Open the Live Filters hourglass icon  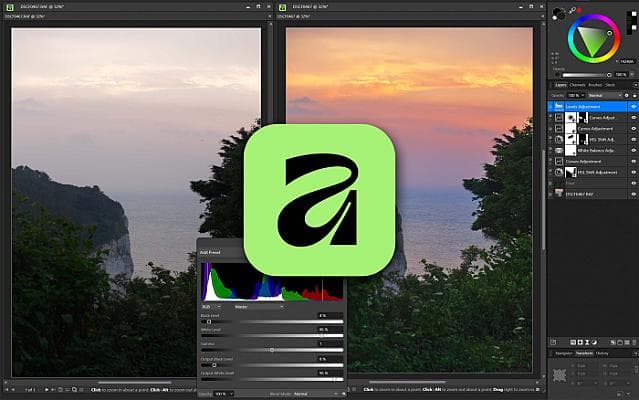coord(587,343)
